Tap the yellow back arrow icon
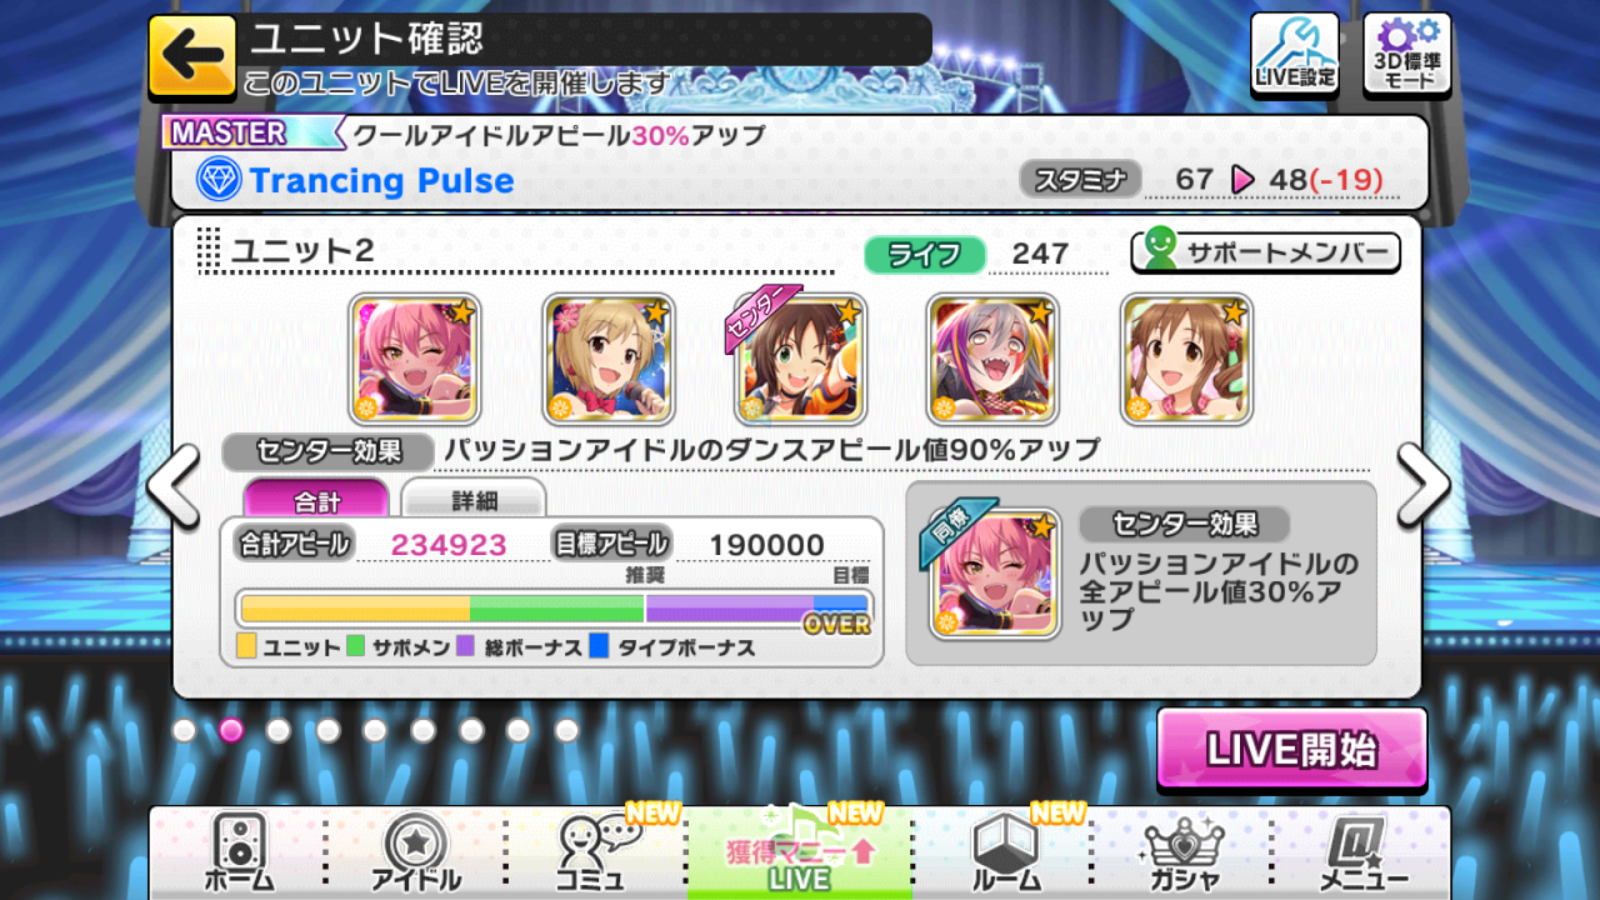This screenshot has height=900, width=1600. (x=192, y=55)
